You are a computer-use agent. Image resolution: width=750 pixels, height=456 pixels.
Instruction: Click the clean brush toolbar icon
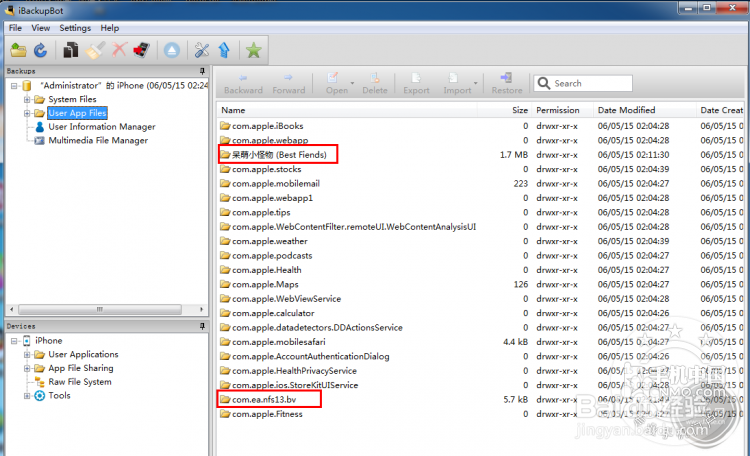point(95,50)
